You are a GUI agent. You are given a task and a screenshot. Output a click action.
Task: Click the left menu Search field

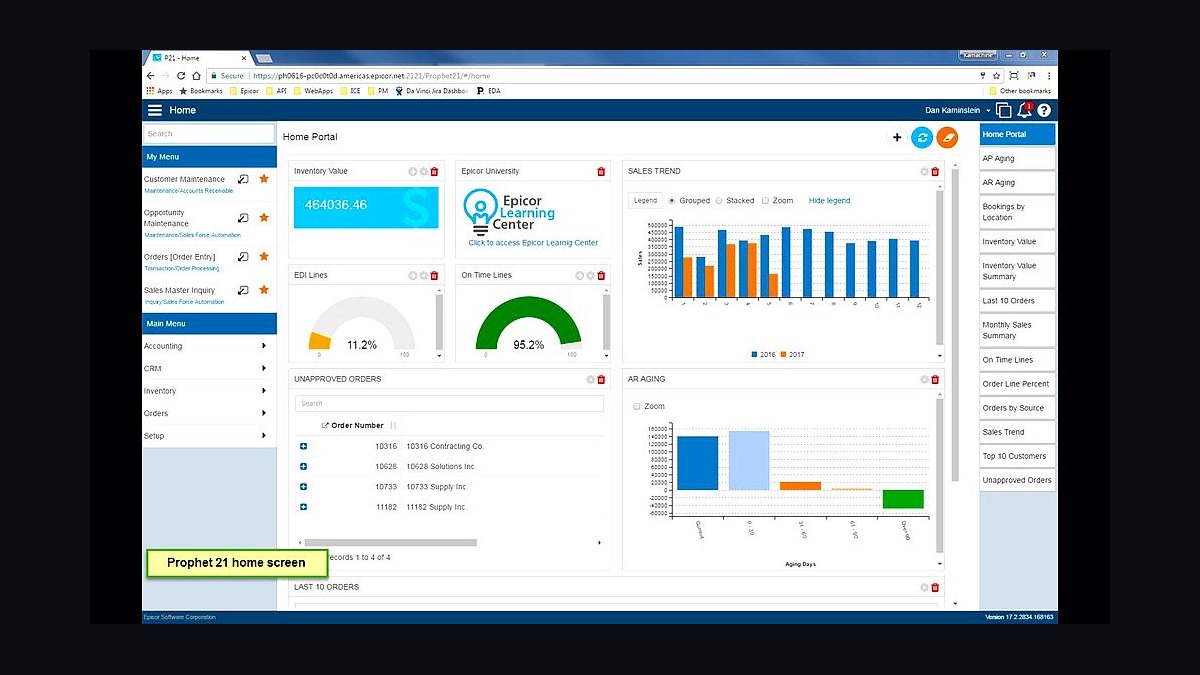pos(208,133)
